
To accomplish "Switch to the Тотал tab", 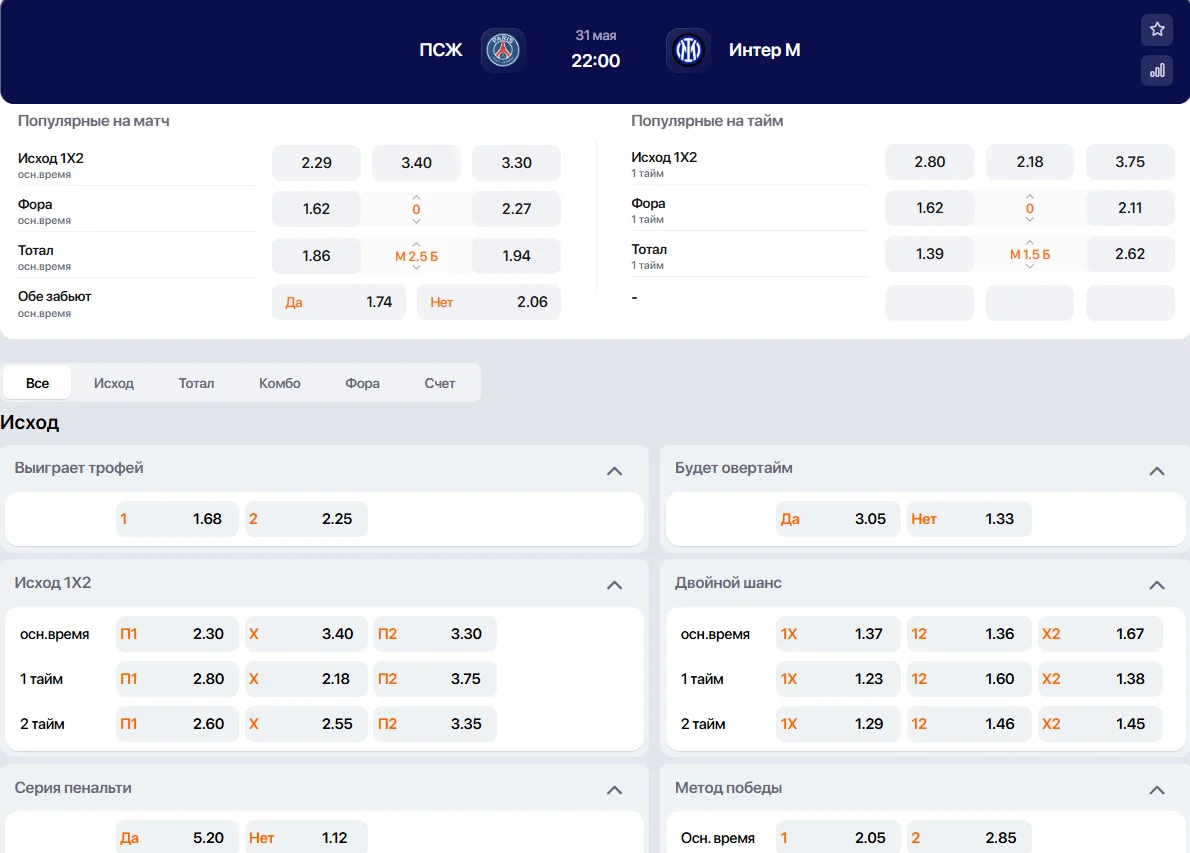I will point(196,383).
